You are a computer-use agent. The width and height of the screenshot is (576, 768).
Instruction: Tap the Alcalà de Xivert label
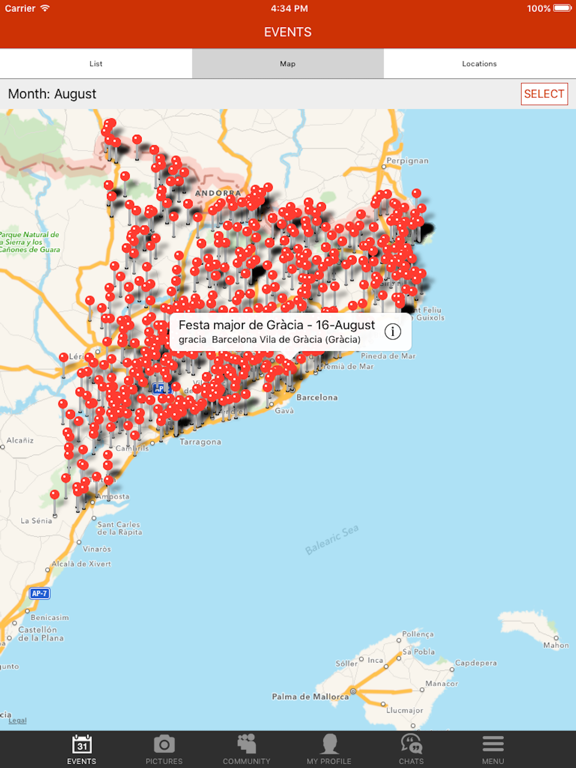pos(81,564)
